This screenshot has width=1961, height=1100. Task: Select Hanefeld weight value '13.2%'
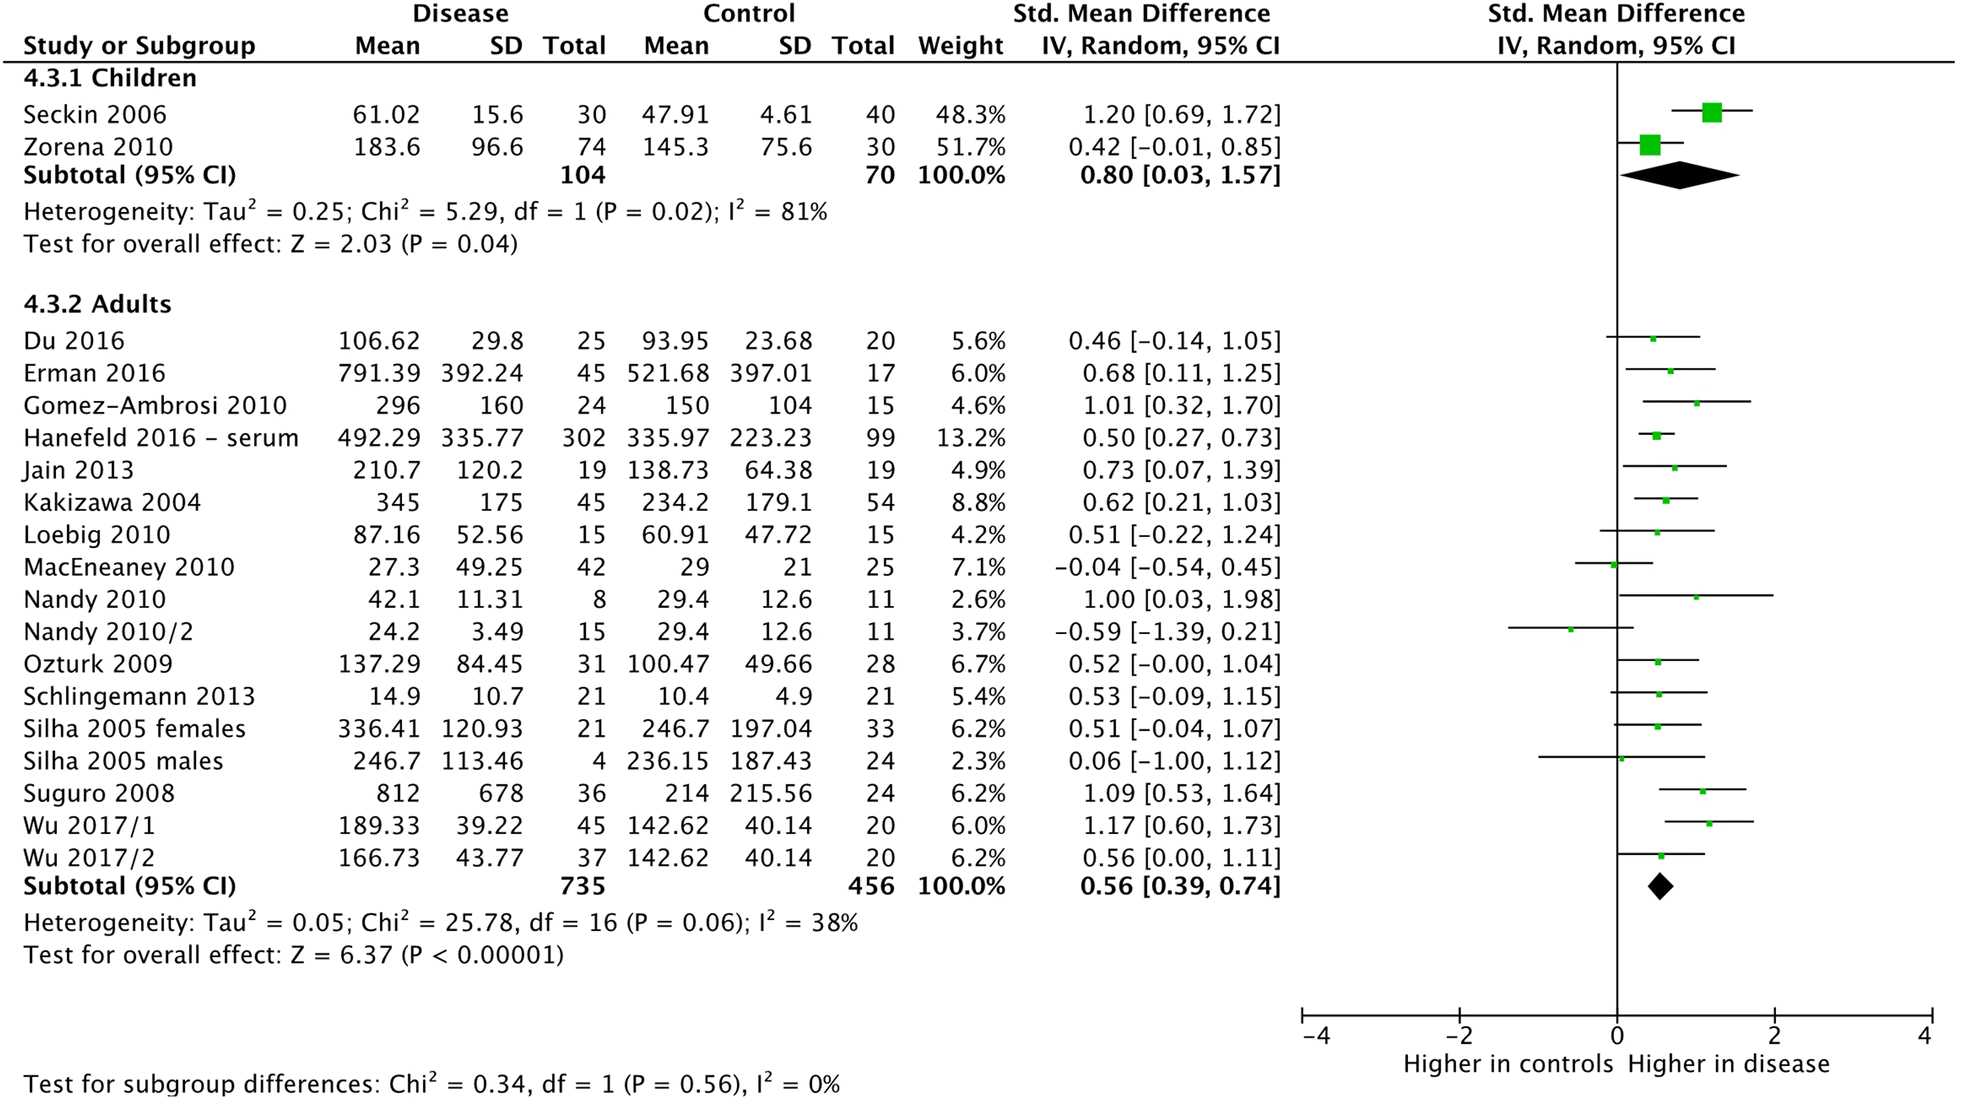(x=972, y=438)
